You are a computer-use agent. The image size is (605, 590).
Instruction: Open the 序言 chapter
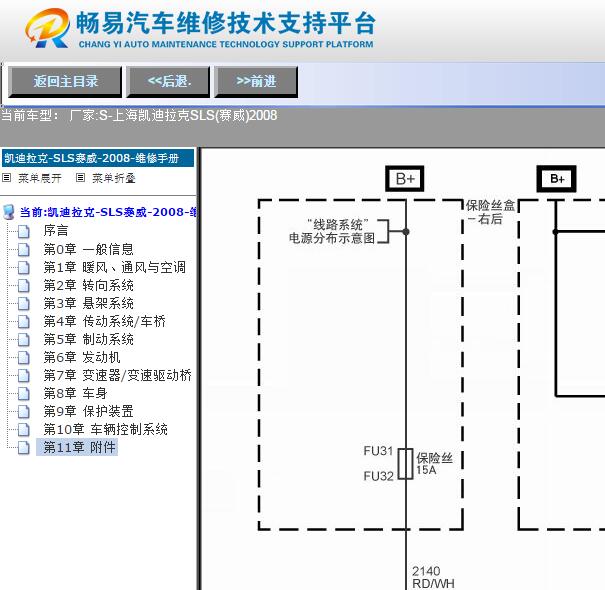[56, 230]
